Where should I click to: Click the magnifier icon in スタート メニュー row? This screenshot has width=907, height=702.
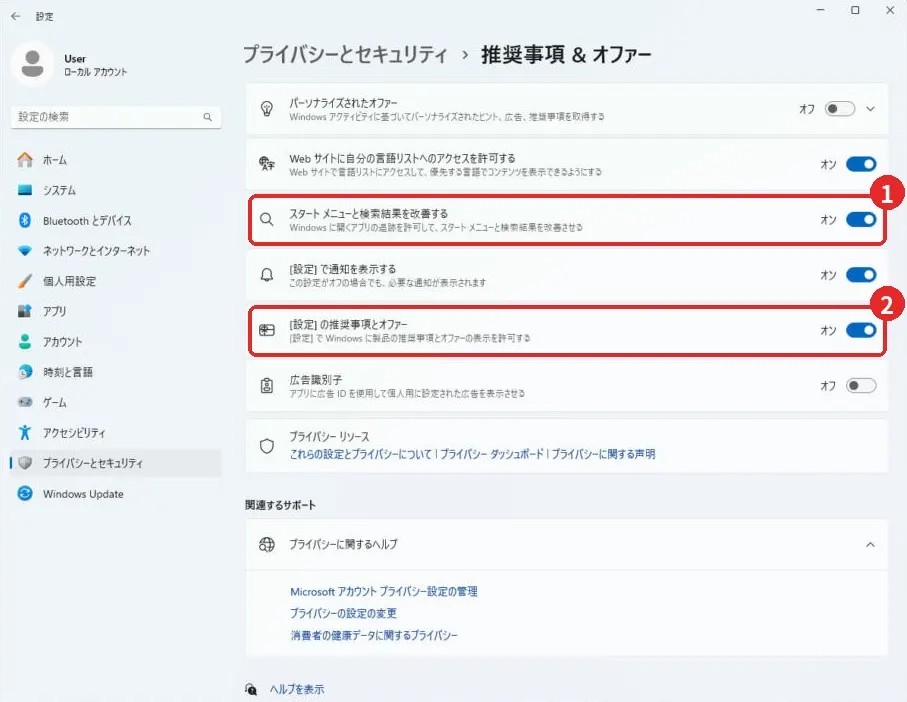[267, 219]
